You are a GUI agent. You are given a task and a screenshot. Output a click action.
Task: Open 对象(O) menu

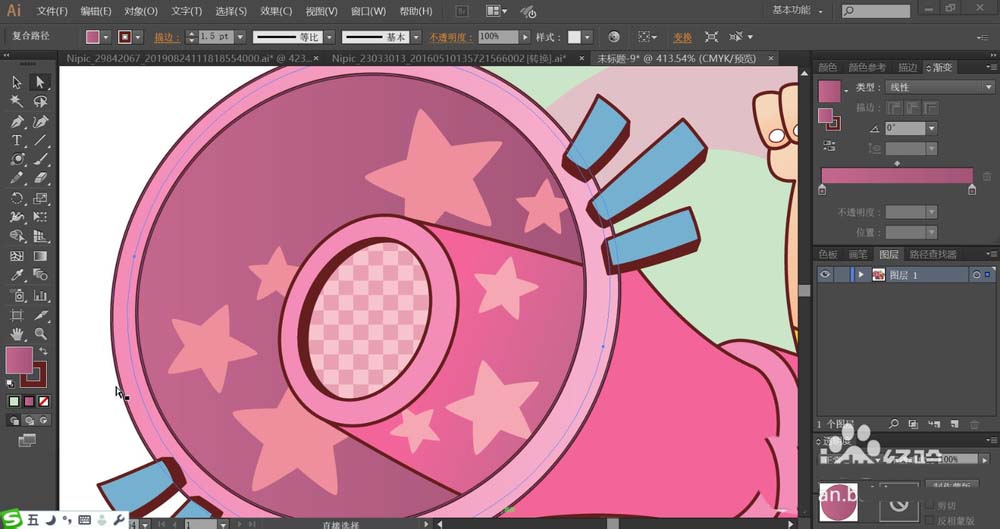pos(141,11)
